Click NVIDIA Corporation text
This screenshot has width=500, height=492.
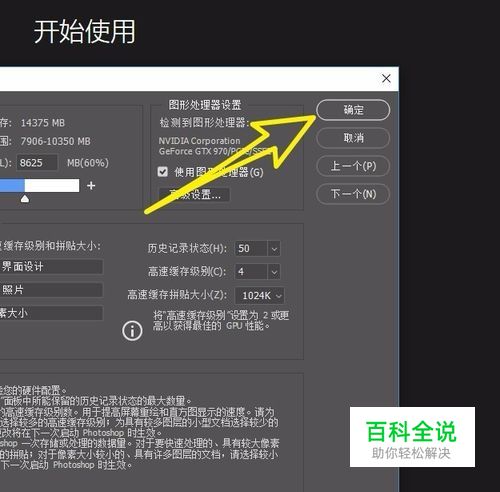(199, 141)
